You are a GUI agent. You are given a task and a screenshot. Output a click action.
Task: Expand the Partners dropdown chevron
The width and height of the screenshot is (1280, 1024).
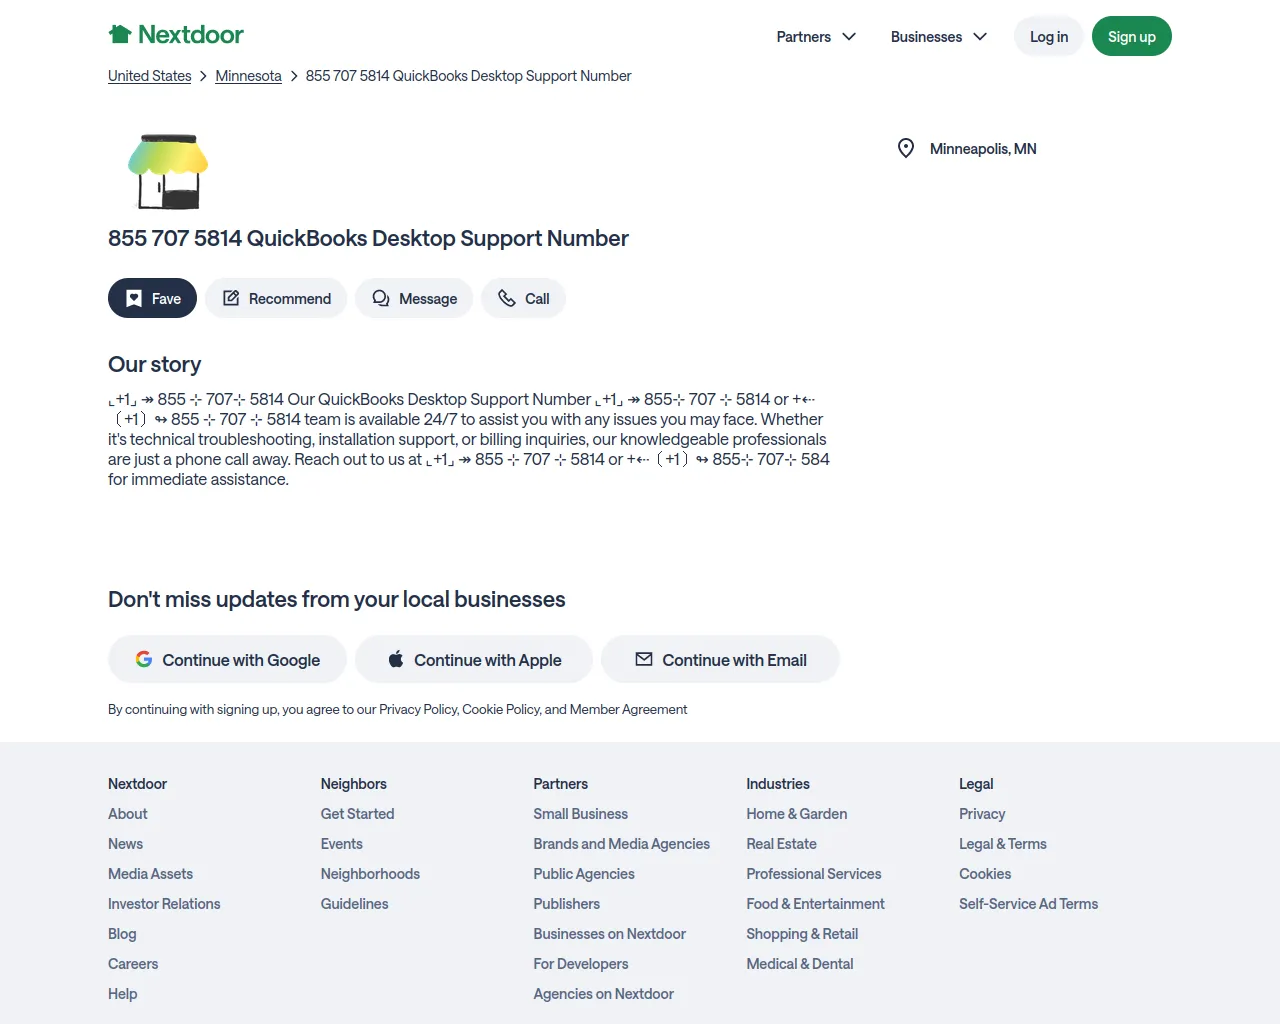(x=849, y=36)
